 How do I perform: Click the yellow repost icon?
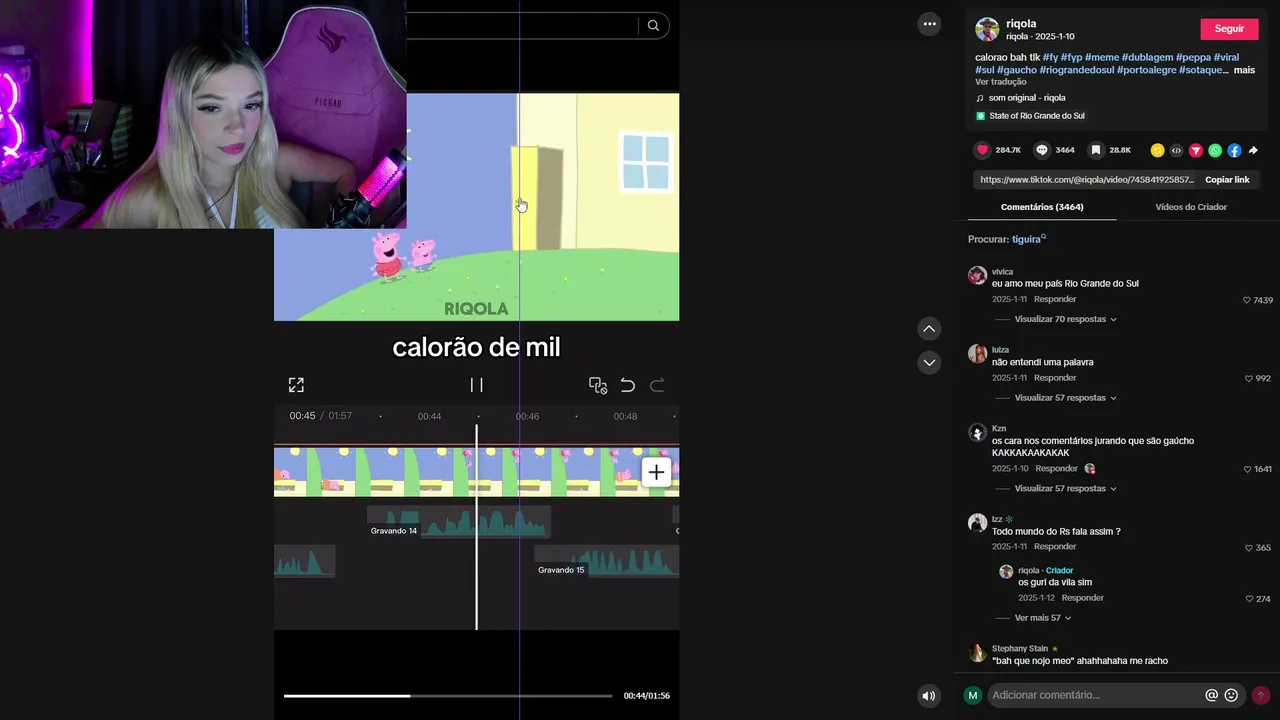[1157, 150]
